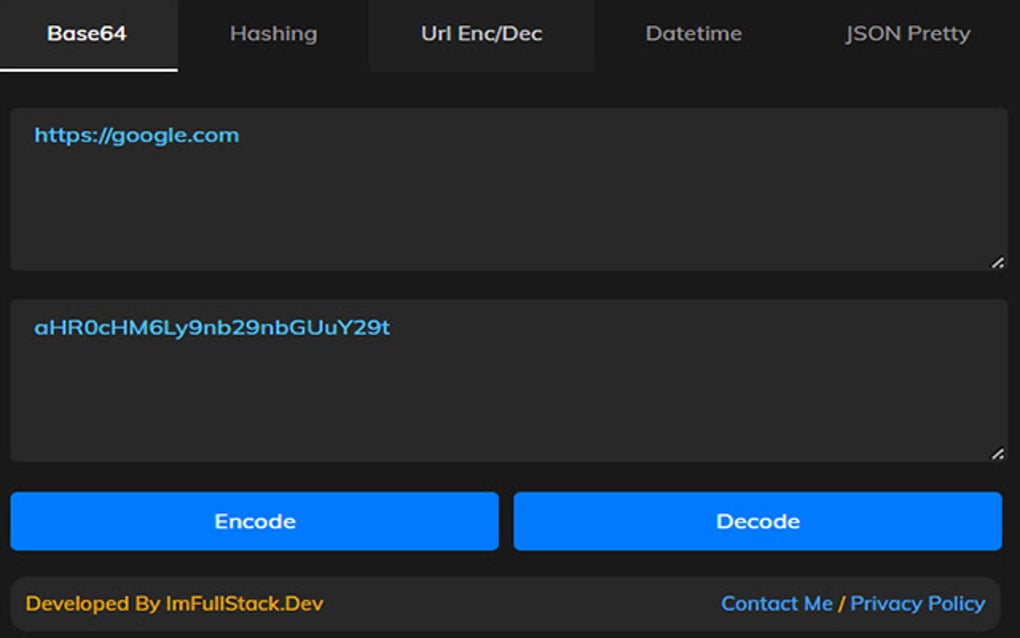
Task: Open the Hashing tab
Action: [x=273, y=34]
